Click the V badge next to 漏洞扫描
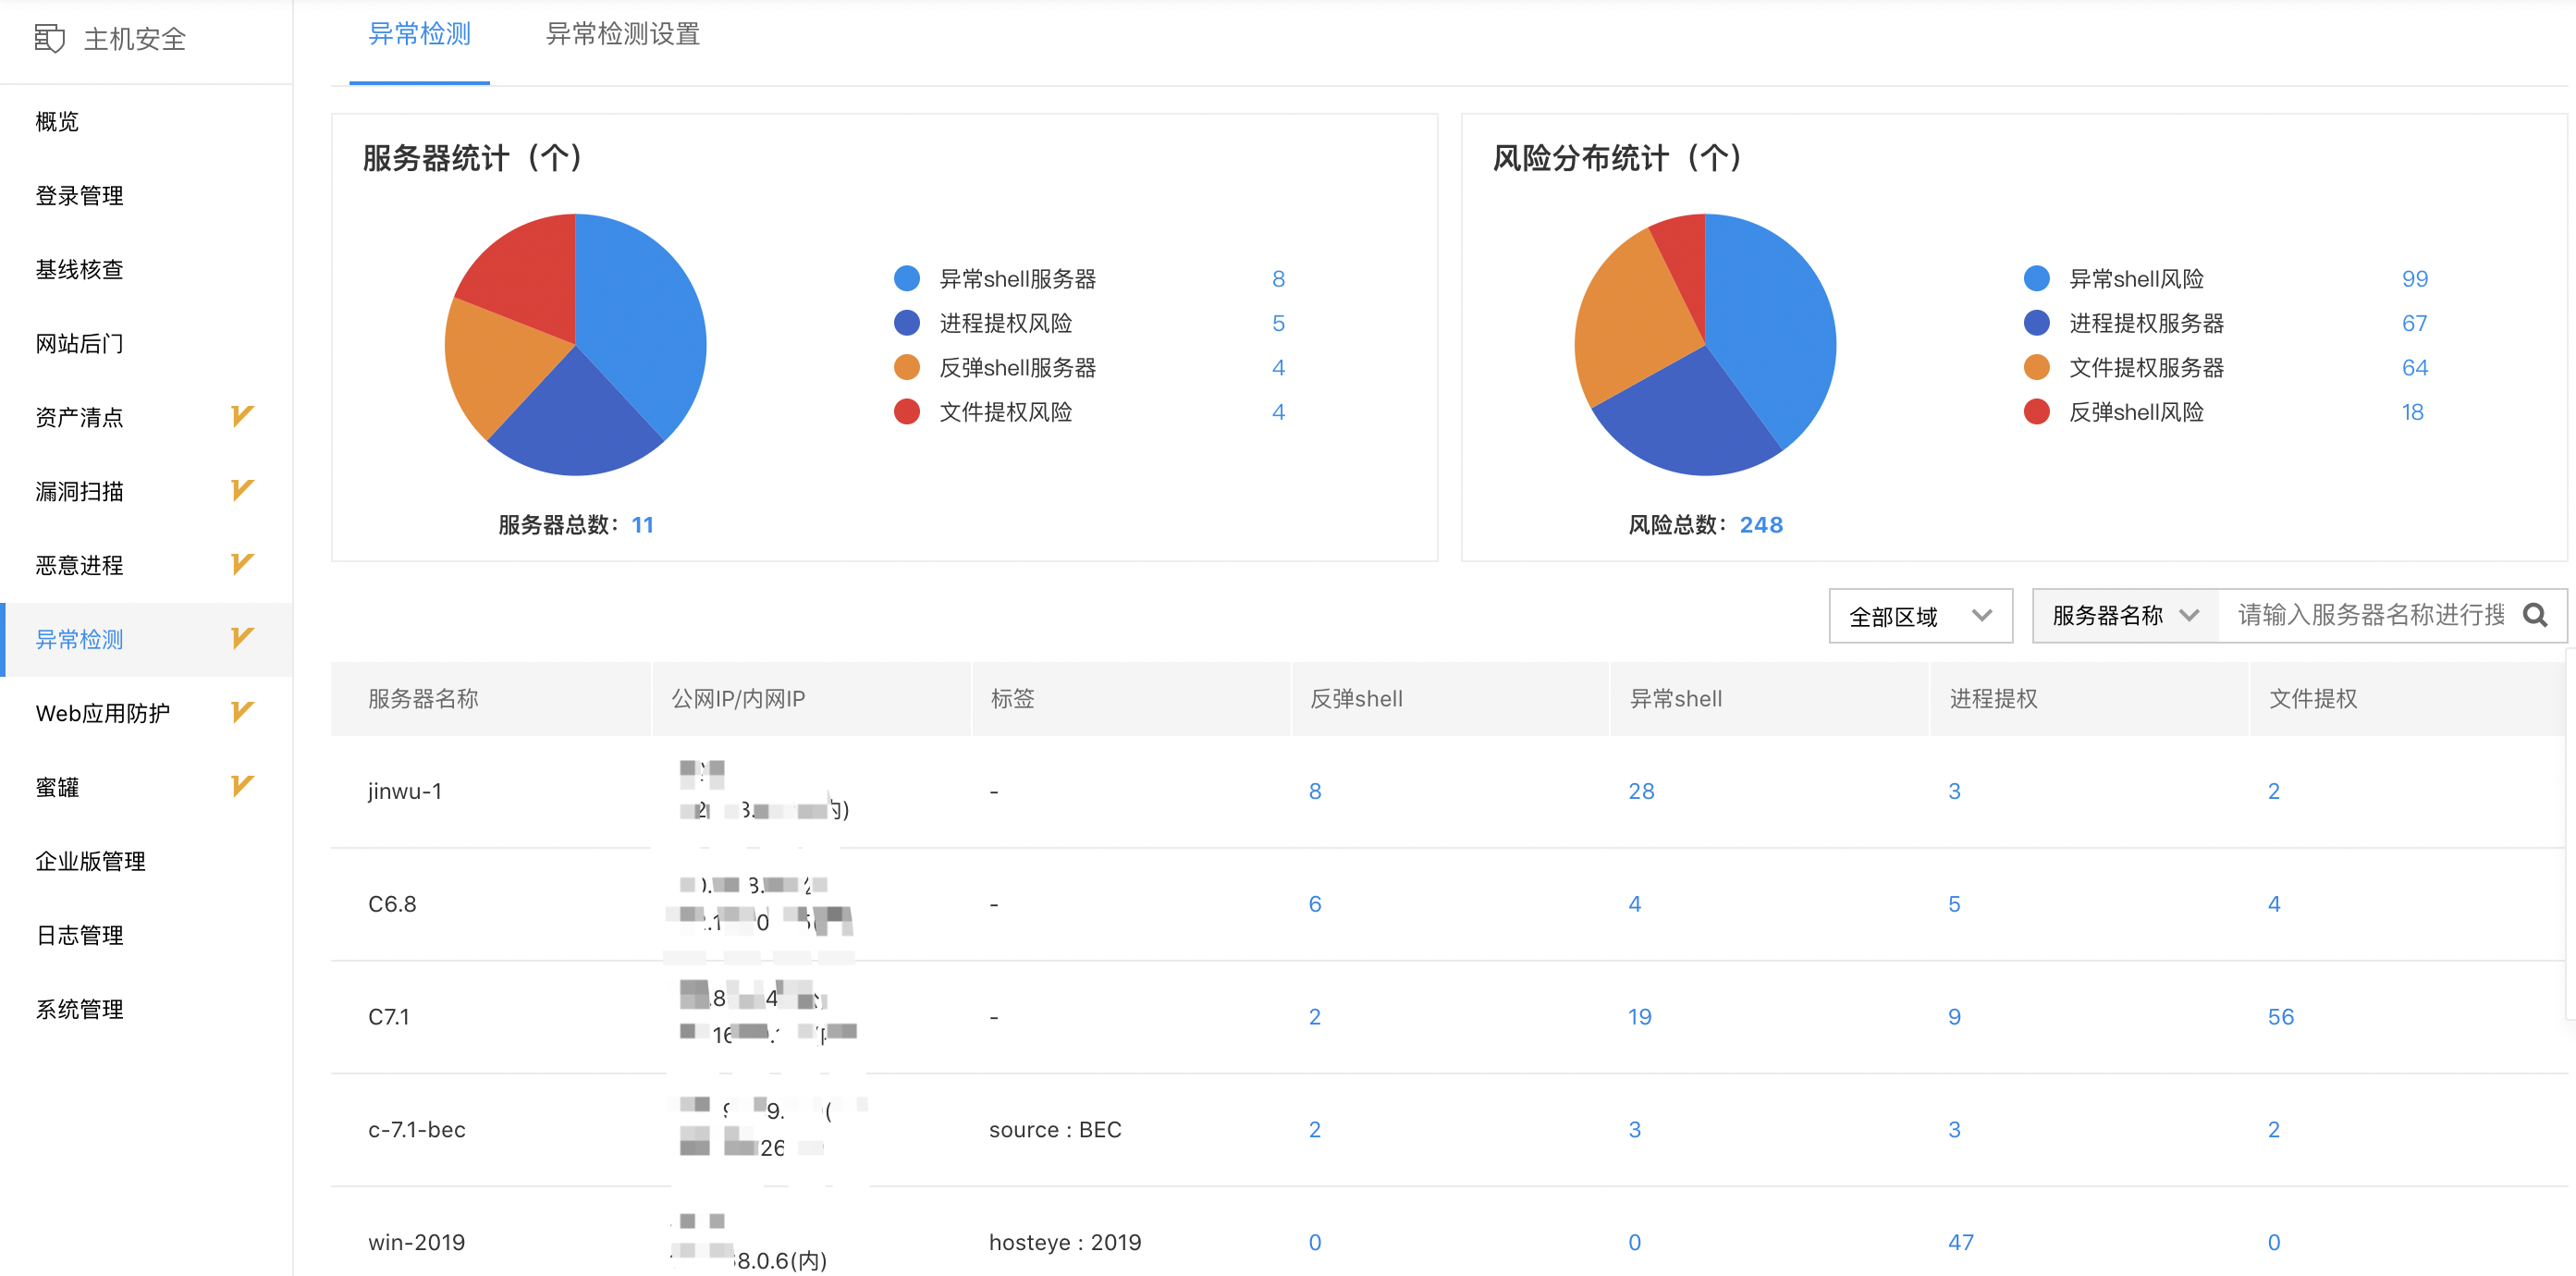 pos(242,490)
